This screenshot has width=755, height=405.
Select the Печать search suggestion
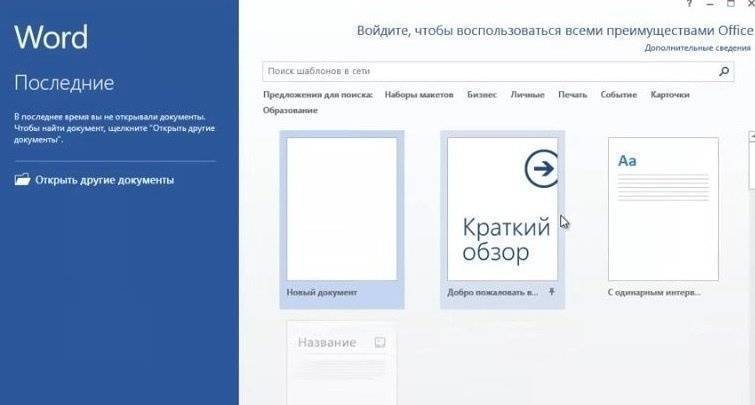coord(573,95)
